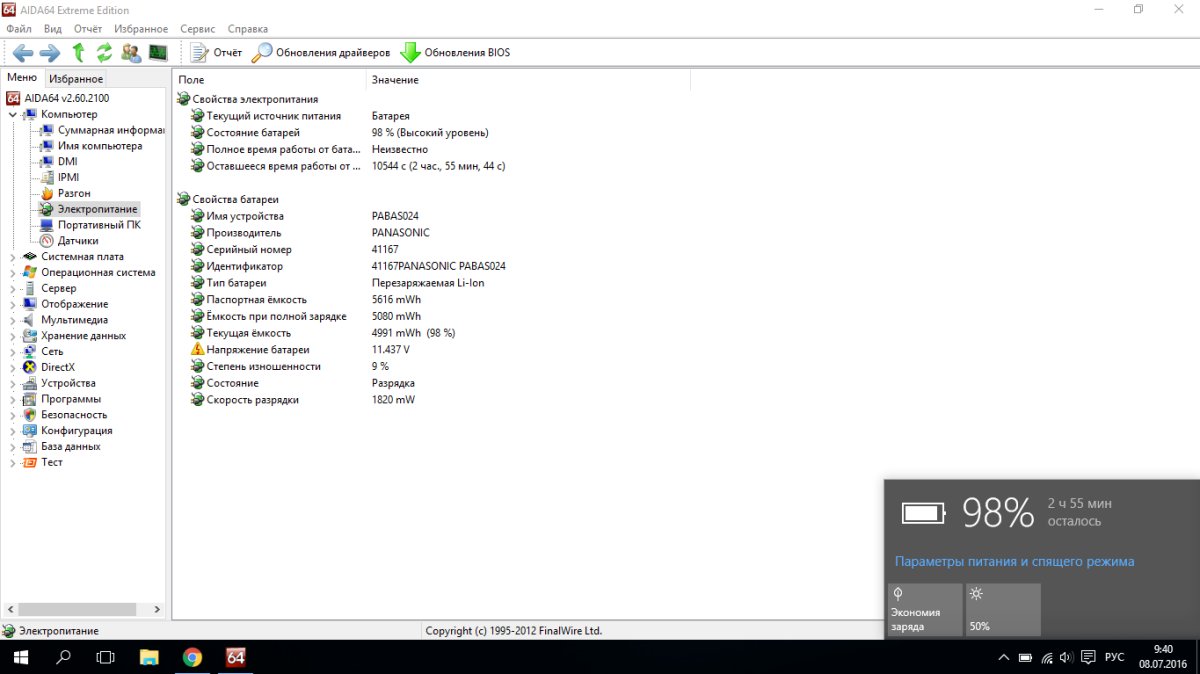The image size is (1200, 674).
Task: Select AIDA64 v2.60.2100 root node
Action: [x=57, y=98]
